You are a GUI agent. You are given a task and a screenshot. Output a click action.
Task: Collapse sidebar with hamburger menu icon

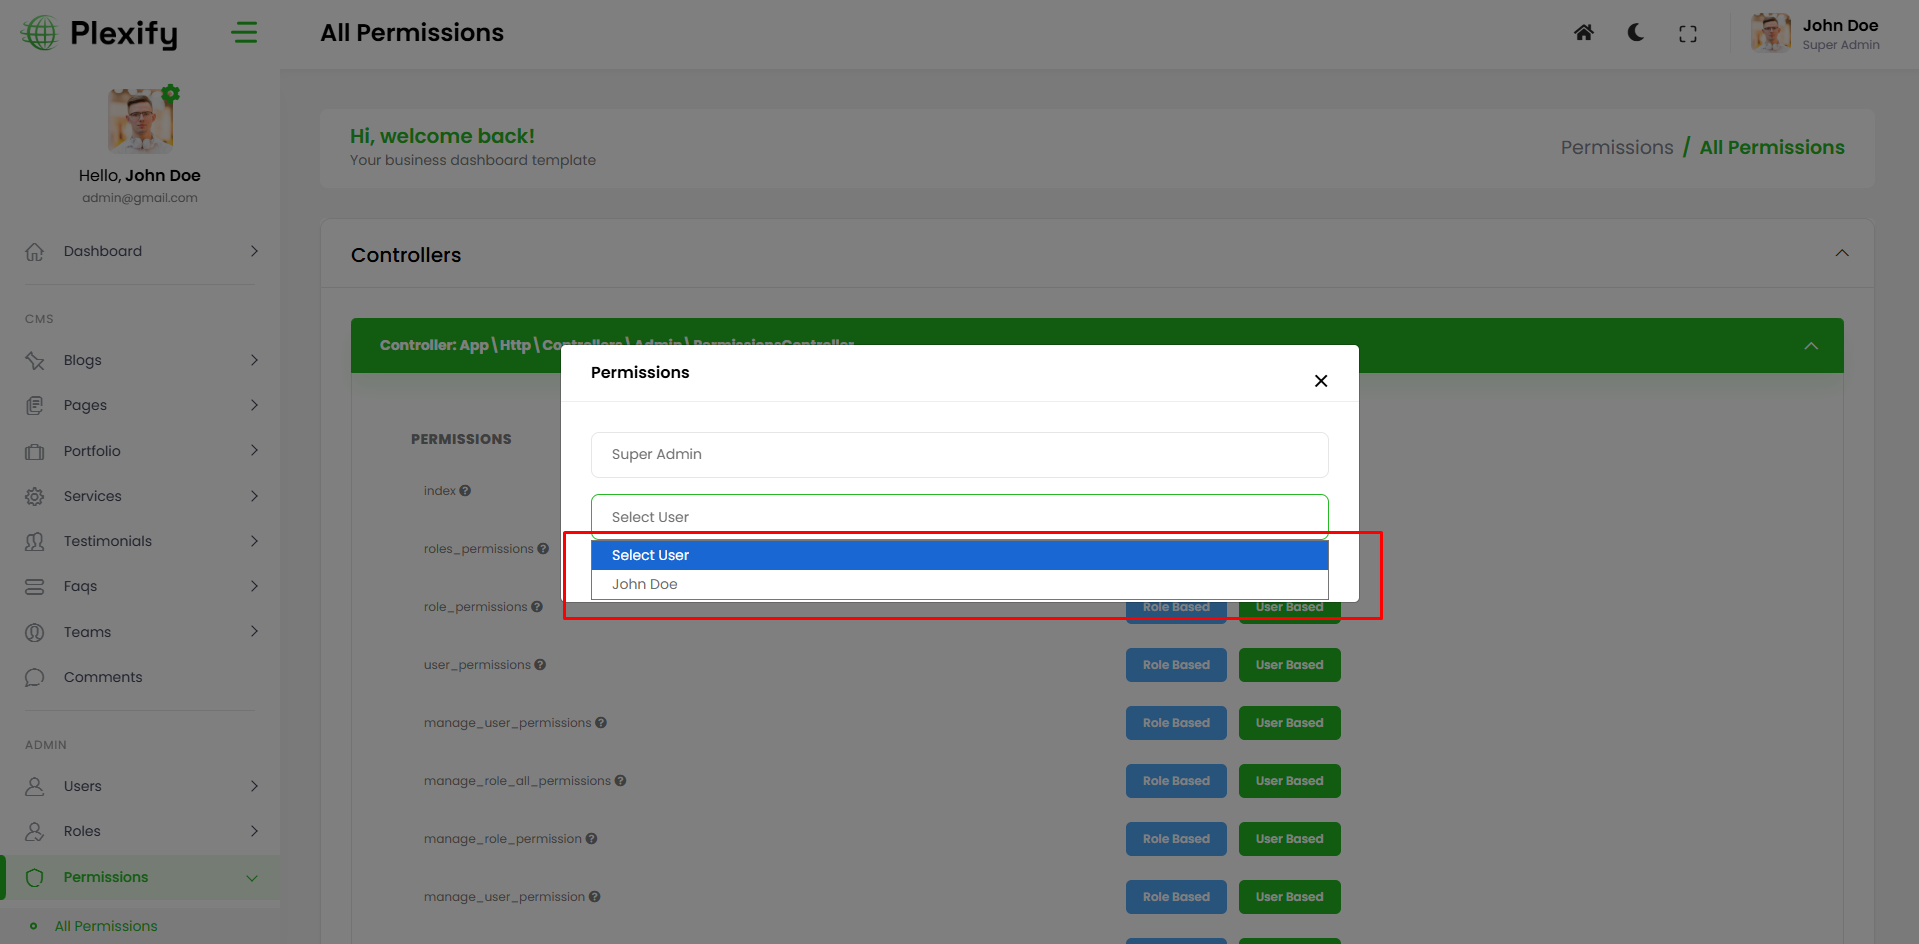(x=244, y=33)
